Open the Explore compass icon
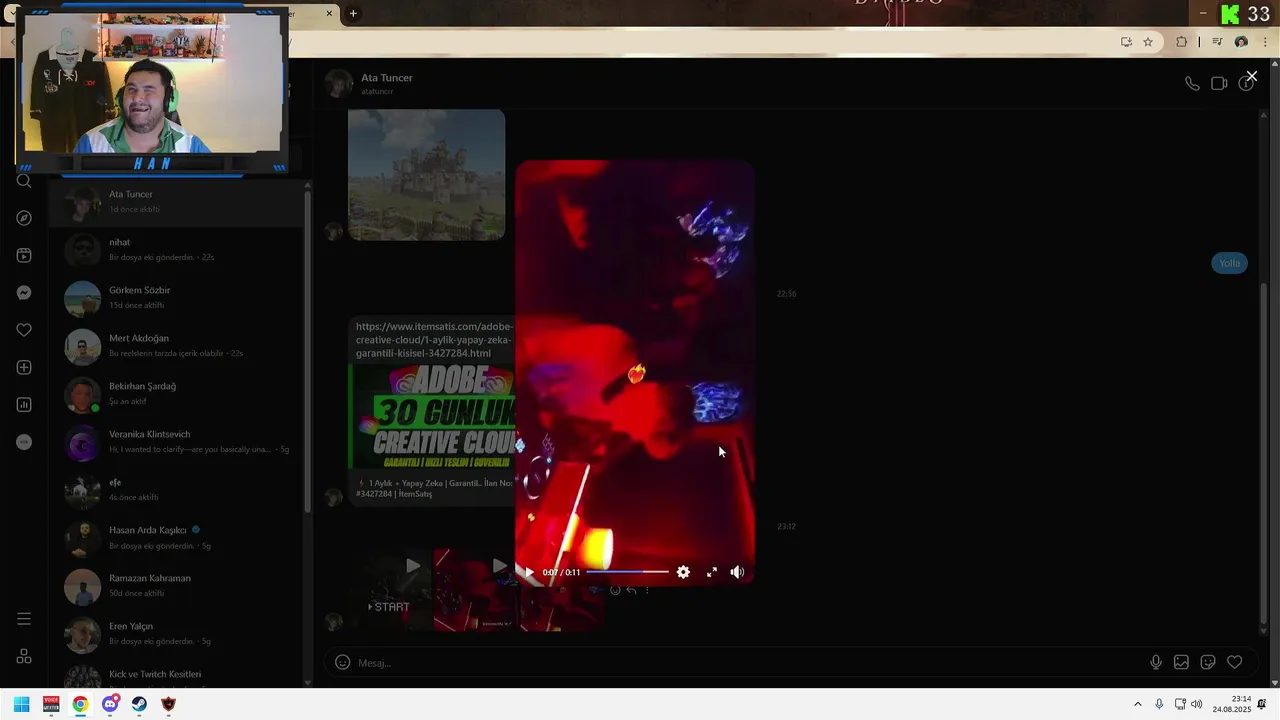Screen dimensions: 1280x720 tap(24, 218)
